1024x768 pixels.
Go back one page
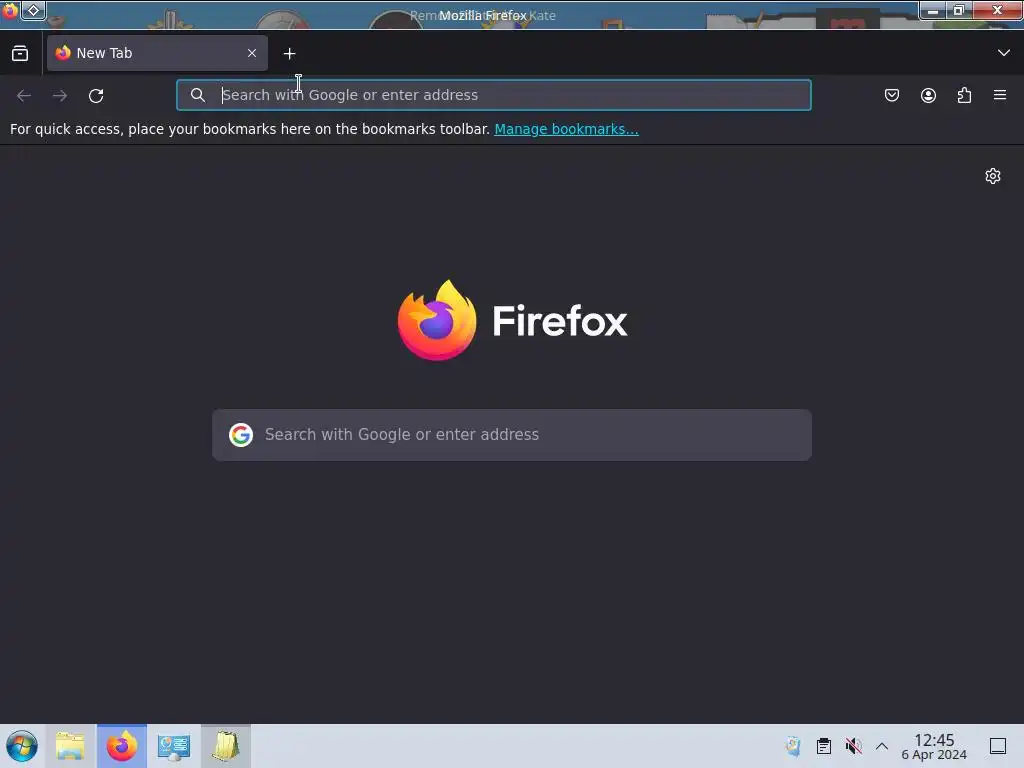pos(24,95)
